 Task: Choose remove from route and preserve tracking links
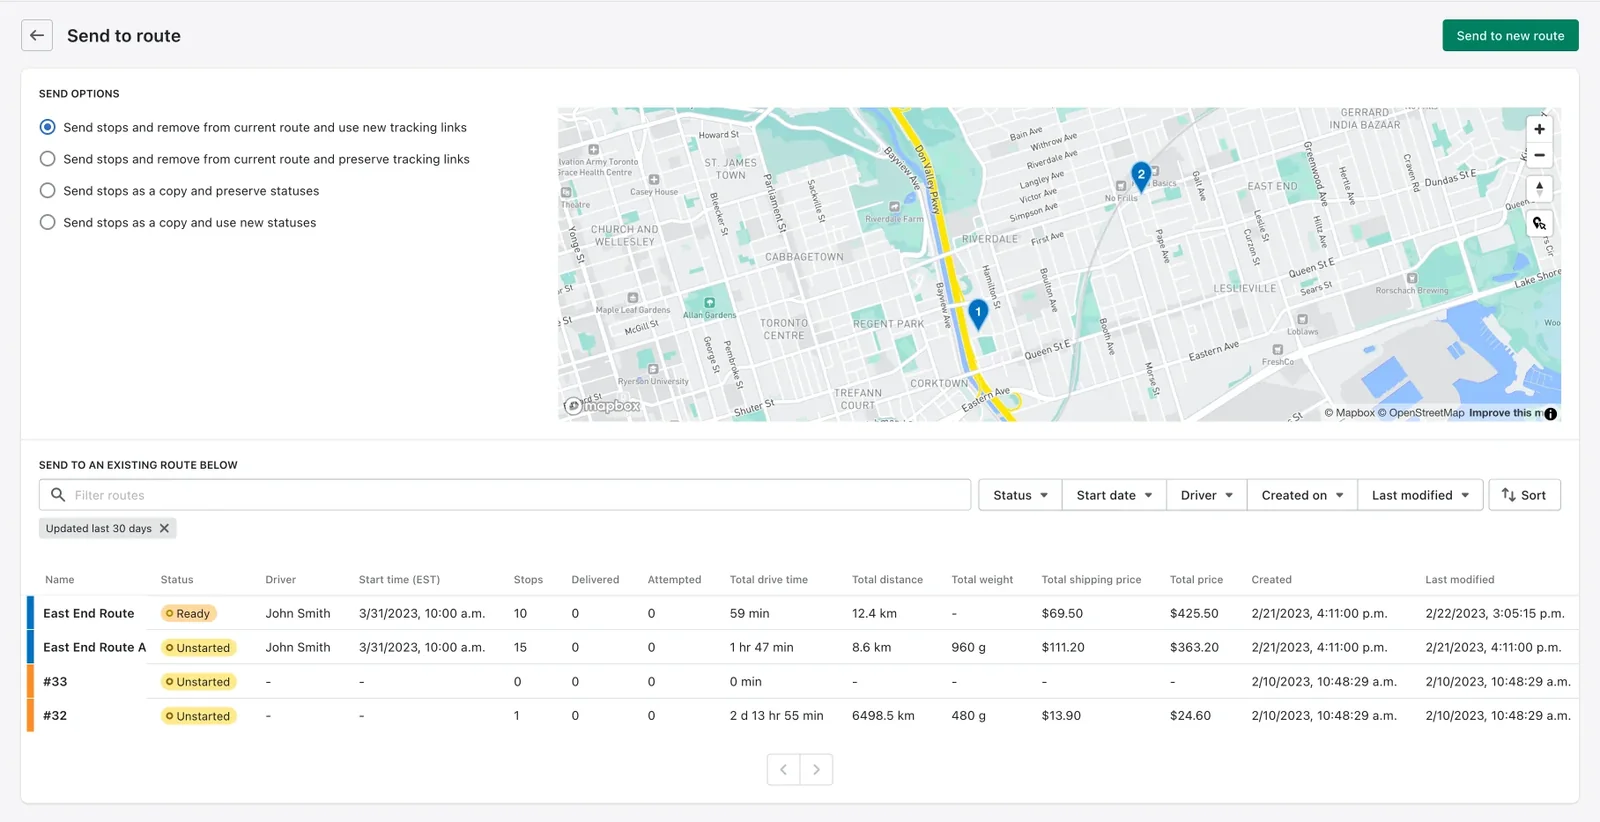47,159
